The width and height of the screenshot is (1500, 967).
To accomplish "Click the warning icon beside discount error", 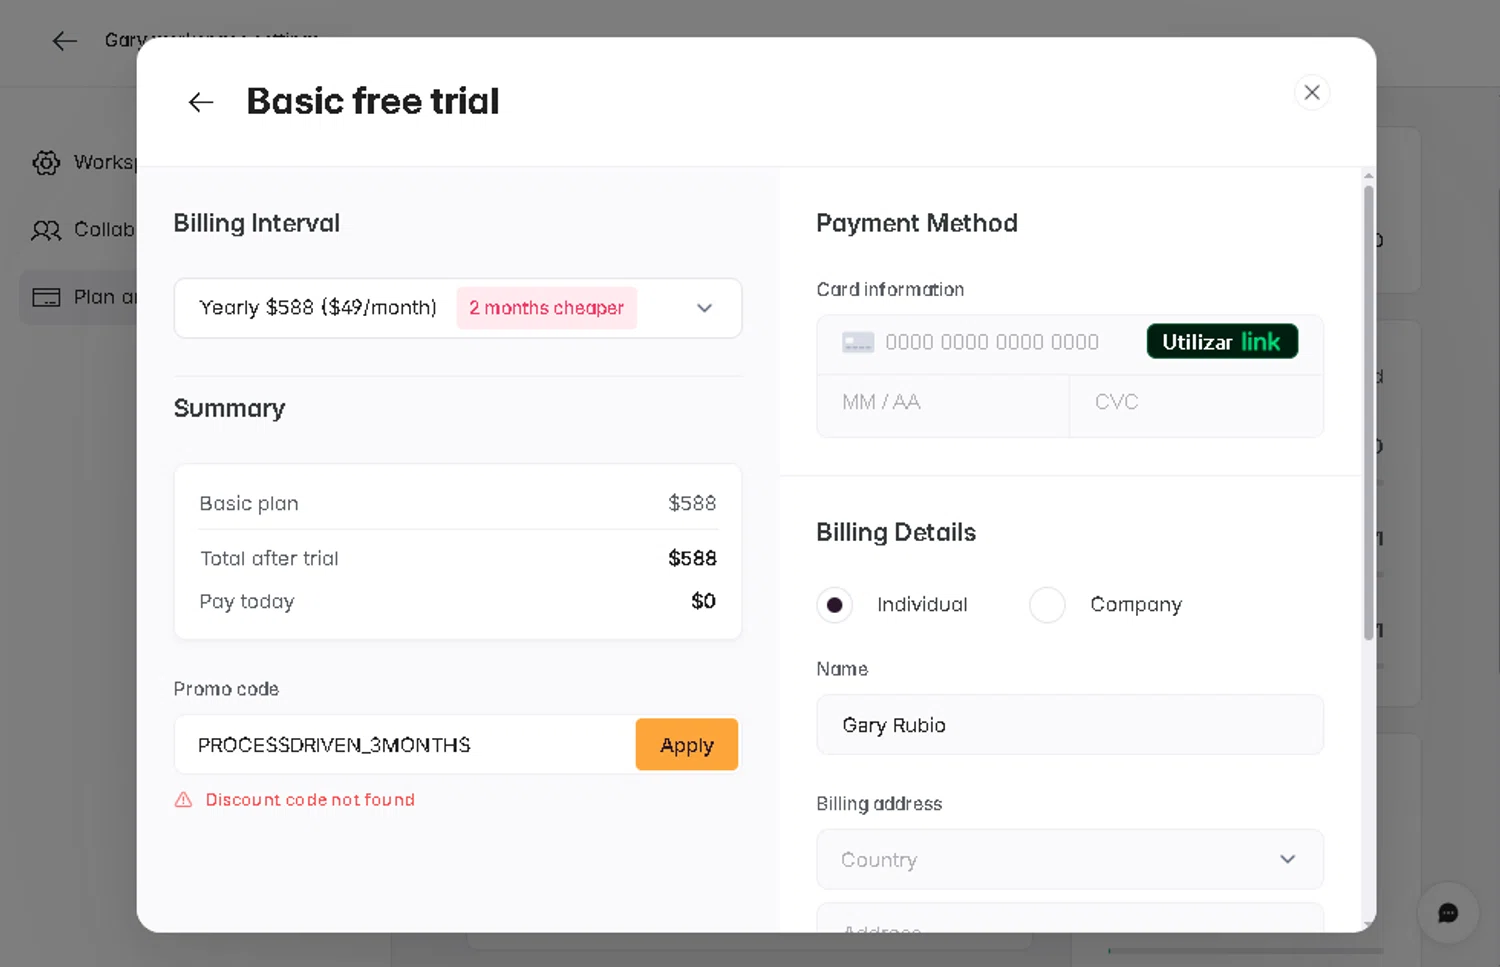I will 183,799.
